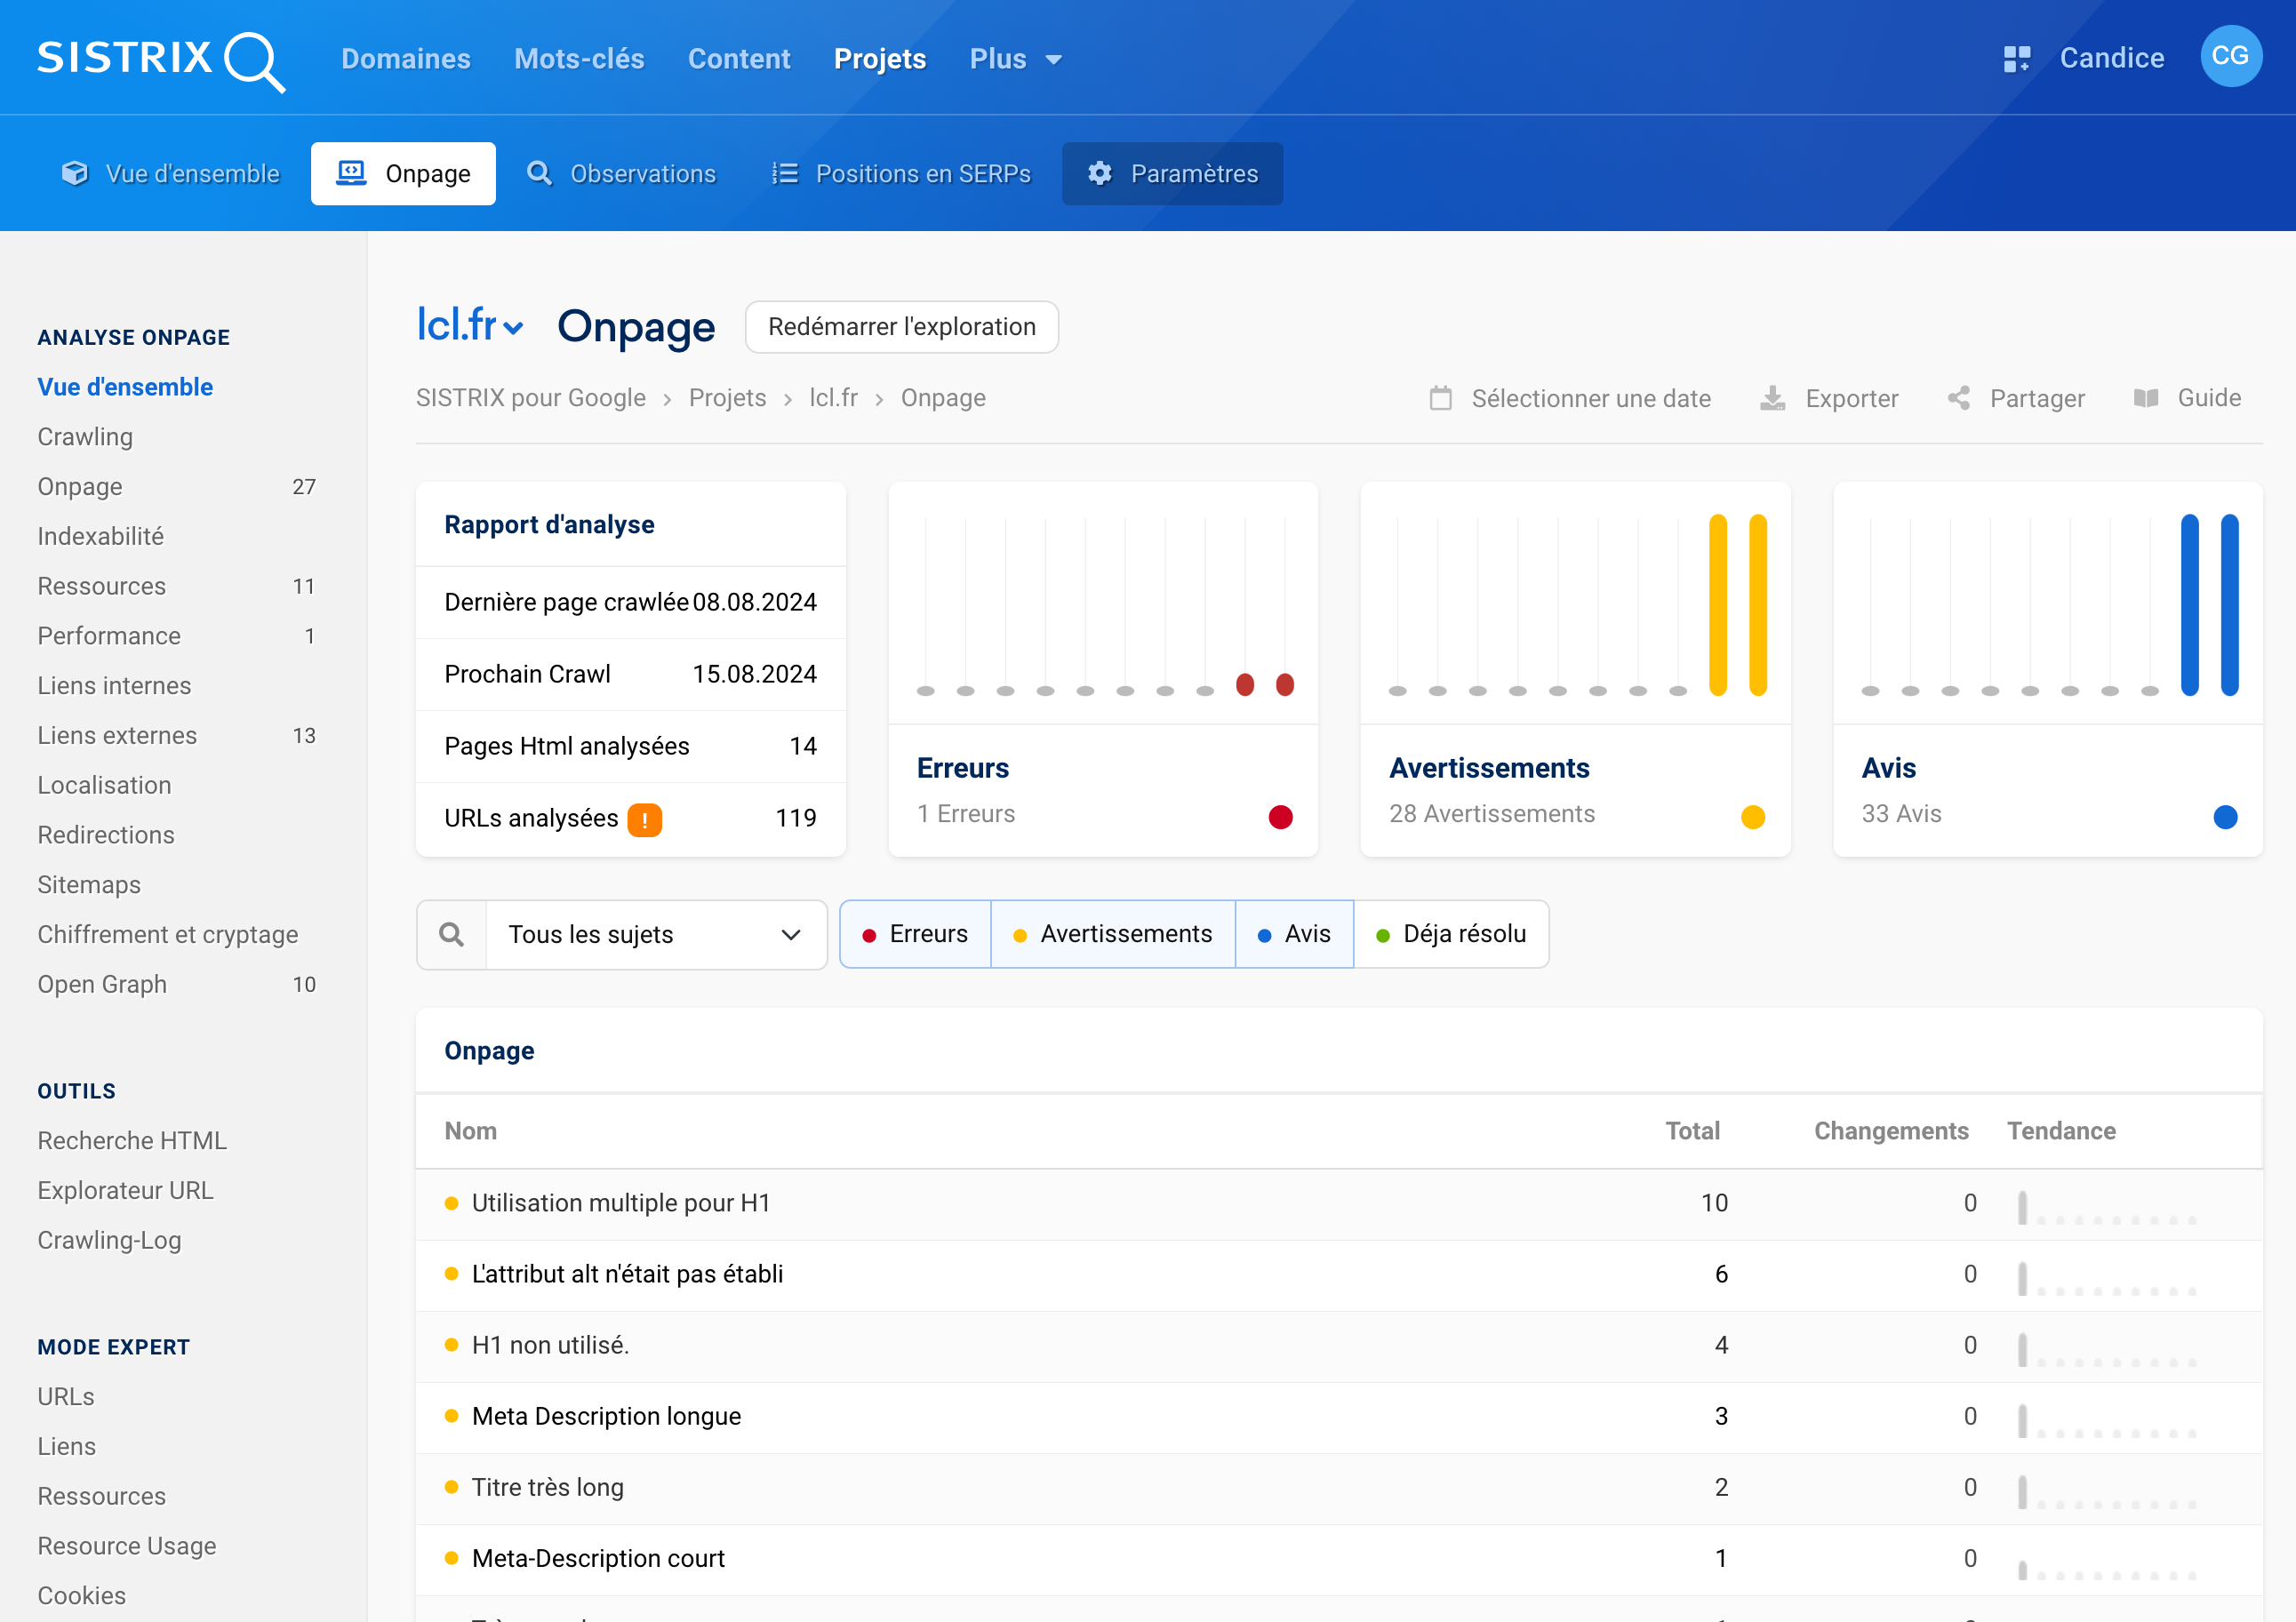Screen dimensions: 2296x1622
Task: Open Ressources under Analyse Onpage sidebar
Action: tap(101, 586)
